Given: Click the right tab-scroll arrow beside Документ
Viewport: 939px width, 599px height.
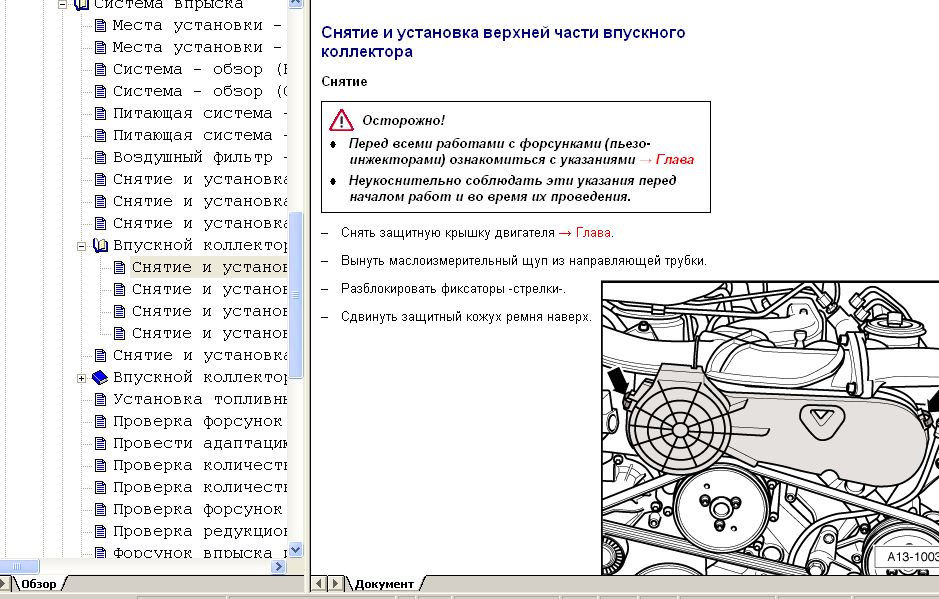Looking at the screenshot, I should pyautogui.click(x=336, y=583).
